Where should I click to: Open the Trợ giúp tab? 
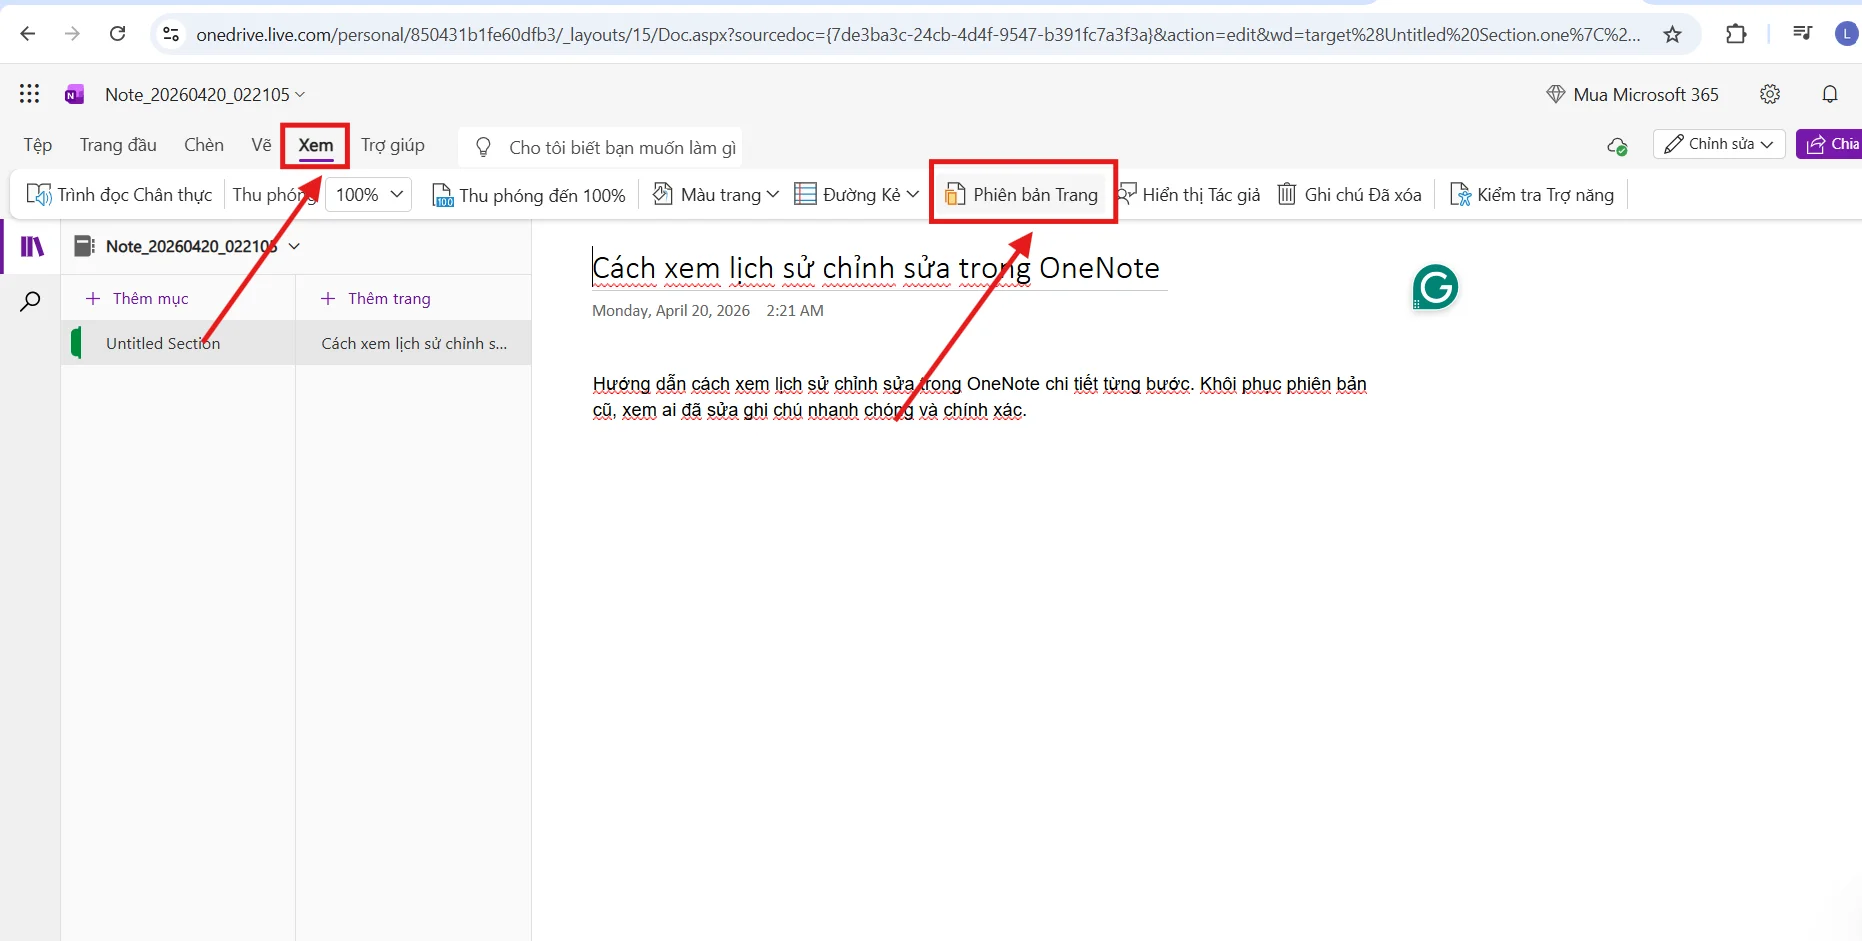pos(393,145)
